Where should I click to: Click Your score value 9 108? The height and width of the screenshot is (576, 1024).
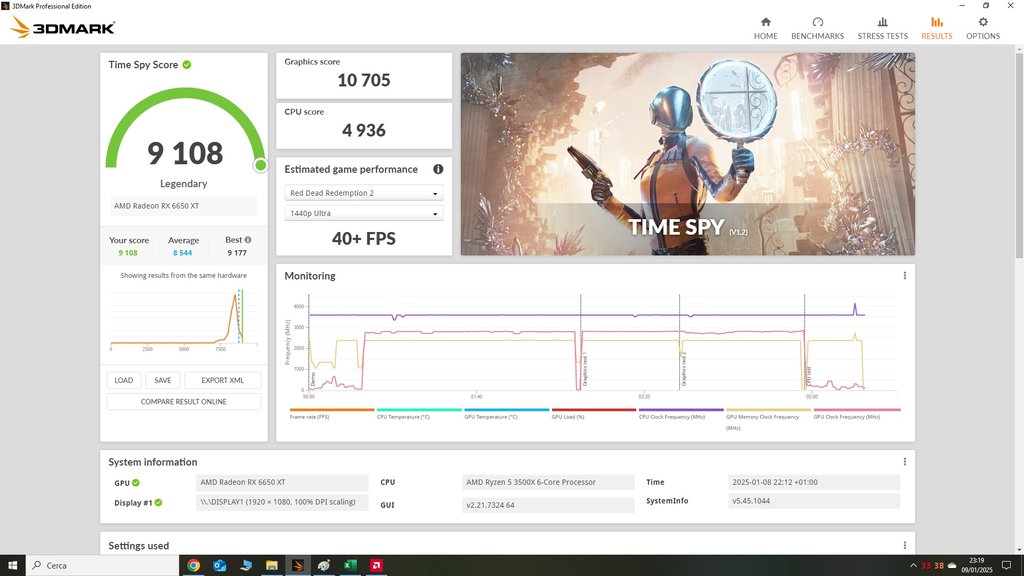click(128, 253)
